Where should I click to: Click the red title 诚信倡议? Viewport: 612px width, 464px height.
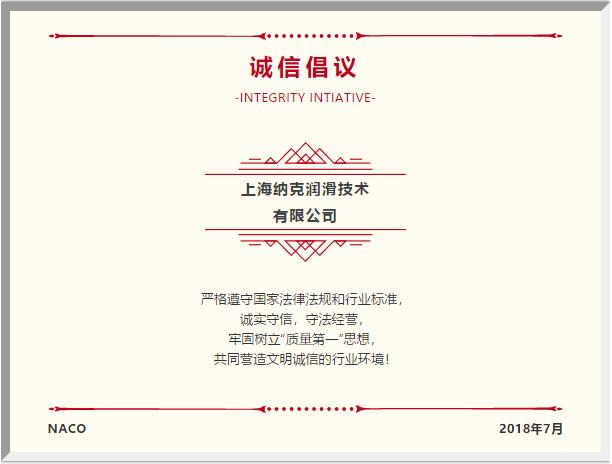tap(303, 68)
